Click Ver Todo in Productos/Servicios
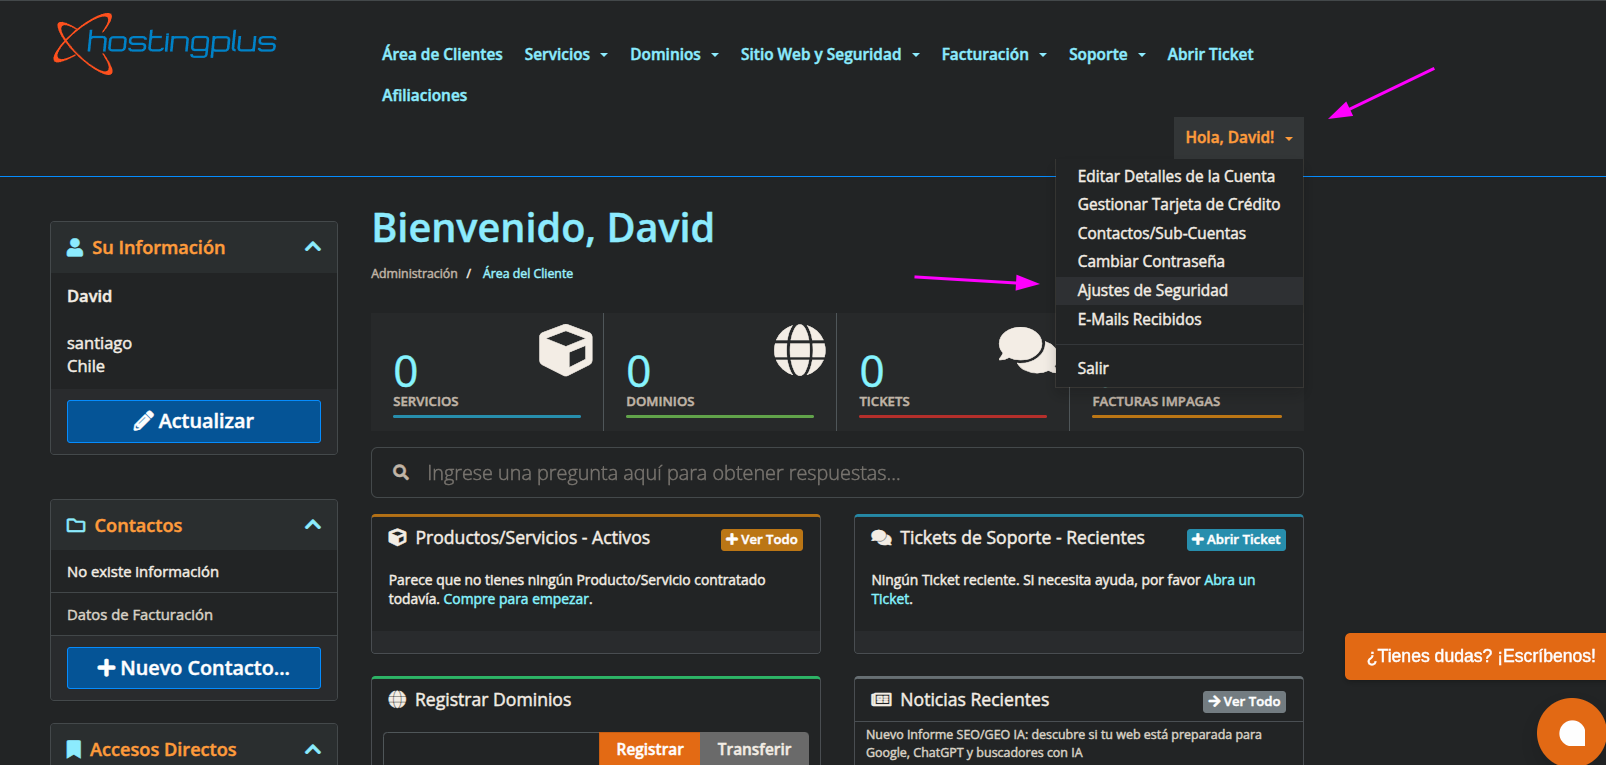 [762, 539]
